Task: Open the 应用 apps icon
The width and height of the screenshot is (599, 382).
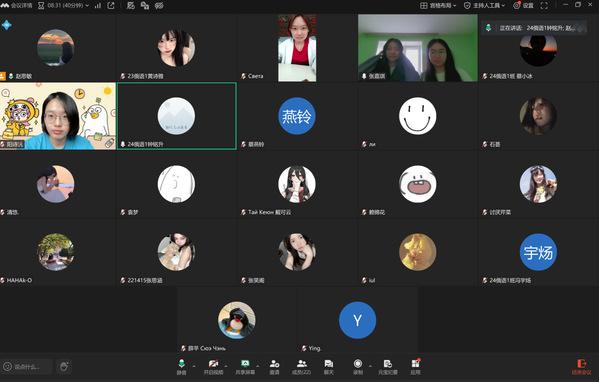Action: click(x=415, y=366)
